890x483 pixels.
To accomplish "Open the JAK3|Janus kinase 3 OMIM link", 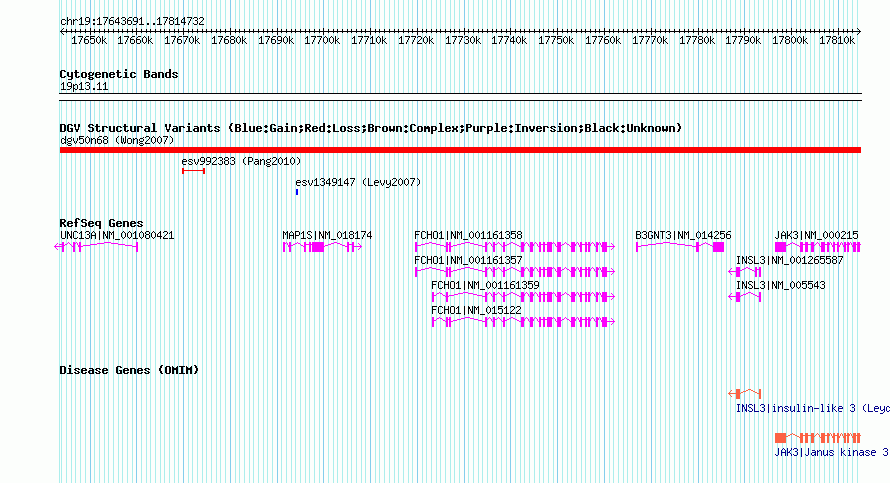I will 832,452.
